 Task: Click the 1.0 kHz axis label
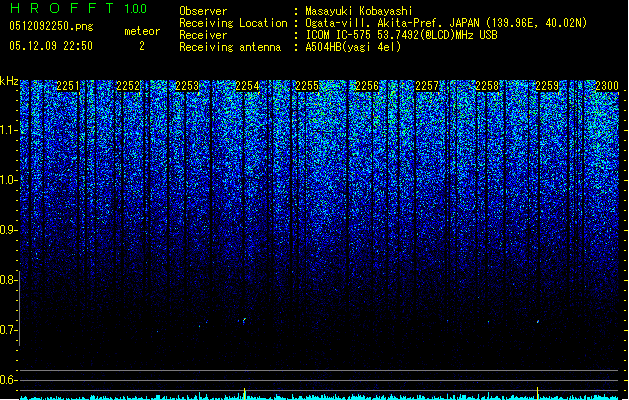(7, 180)
